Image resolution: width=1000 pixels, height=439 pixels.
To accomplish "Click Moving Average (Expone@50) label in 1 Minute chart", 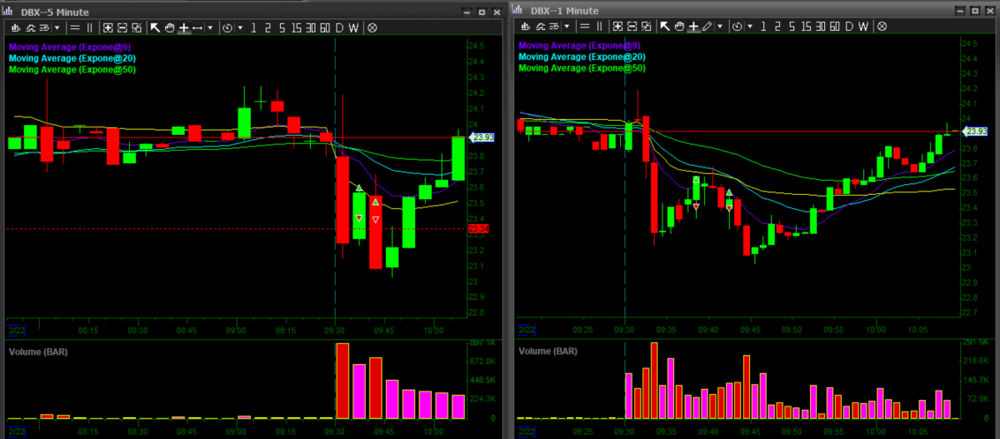I will click(x=582, y=68).
